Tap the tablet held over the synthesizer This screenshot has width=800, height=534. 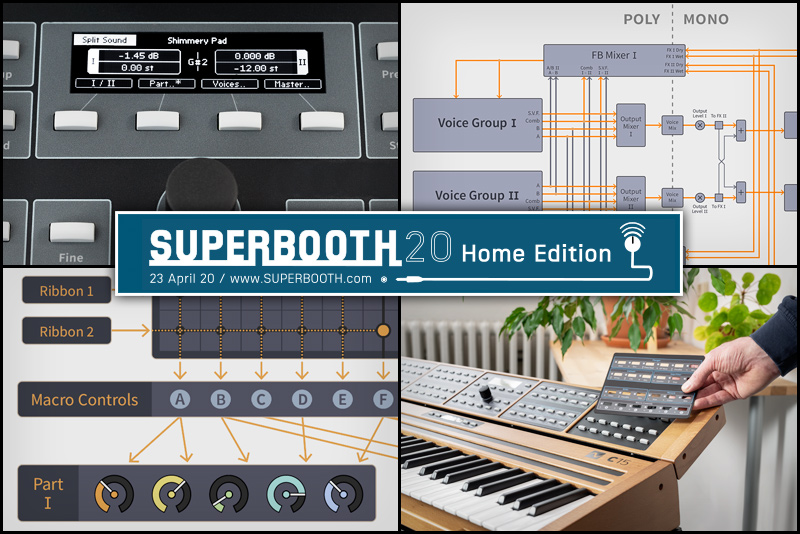[649, 385]
